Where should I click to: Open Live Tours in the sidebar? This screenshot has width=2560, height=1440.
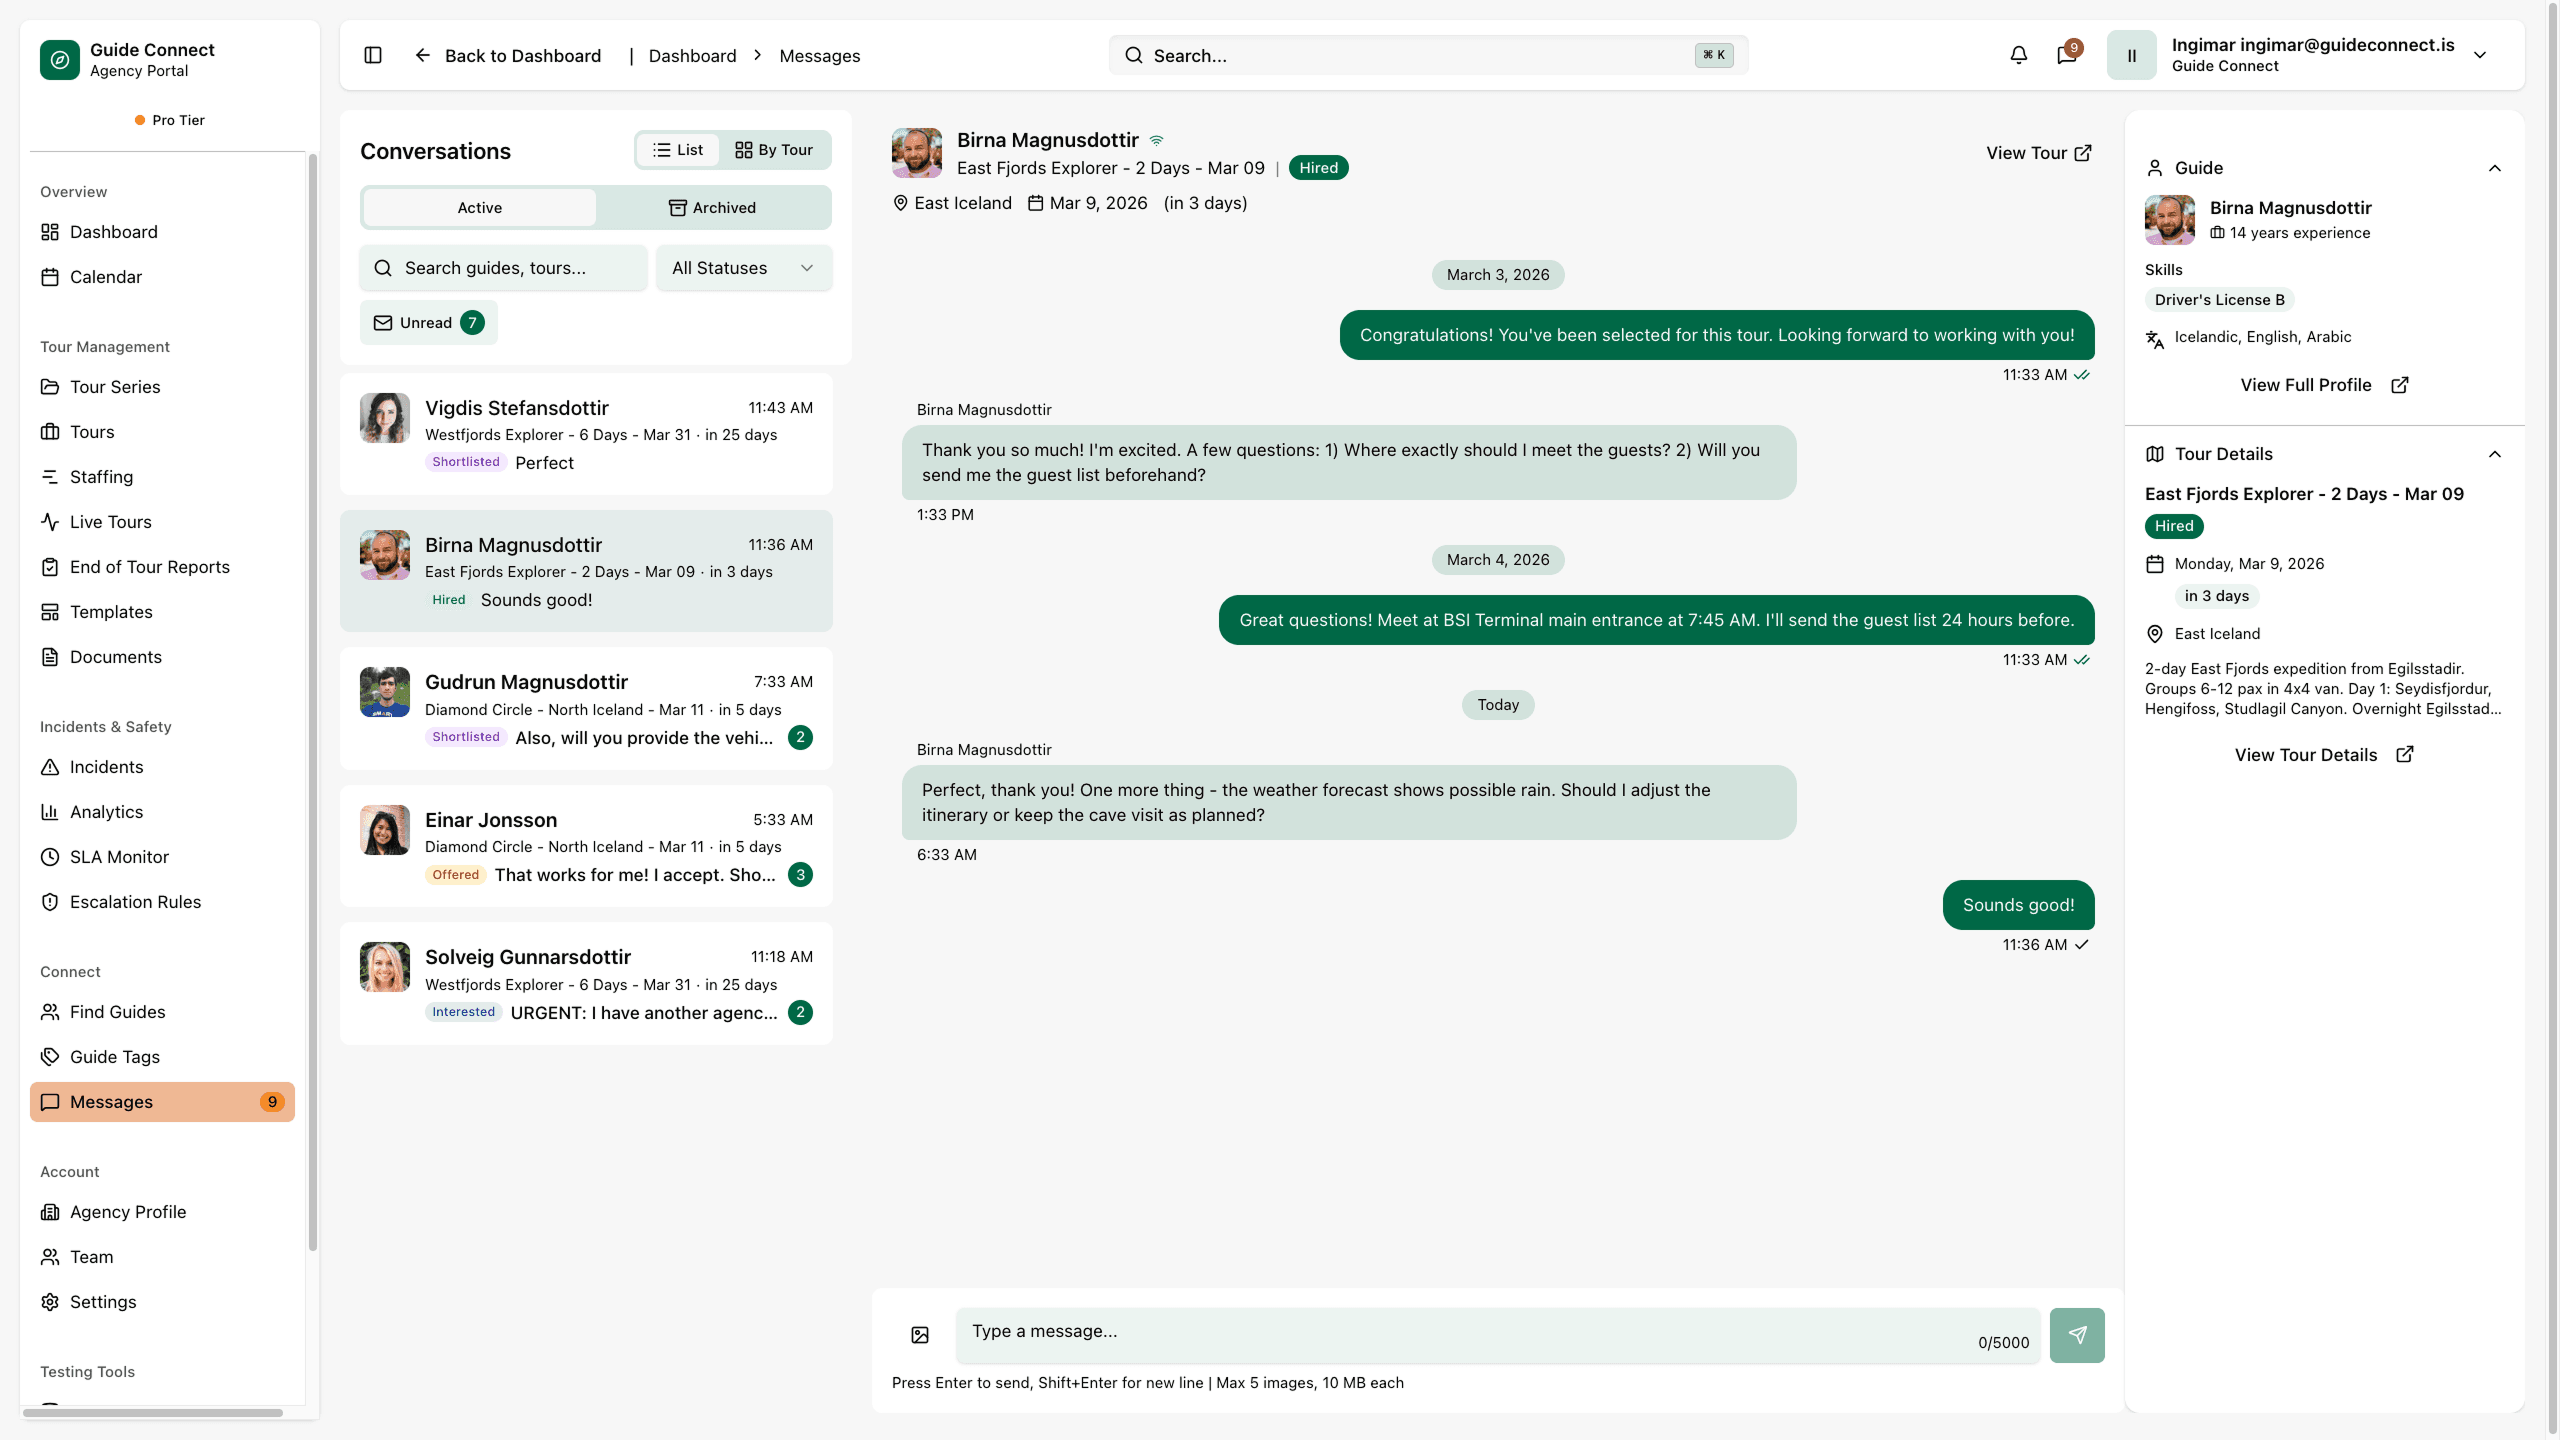click(x=110, y=522)
